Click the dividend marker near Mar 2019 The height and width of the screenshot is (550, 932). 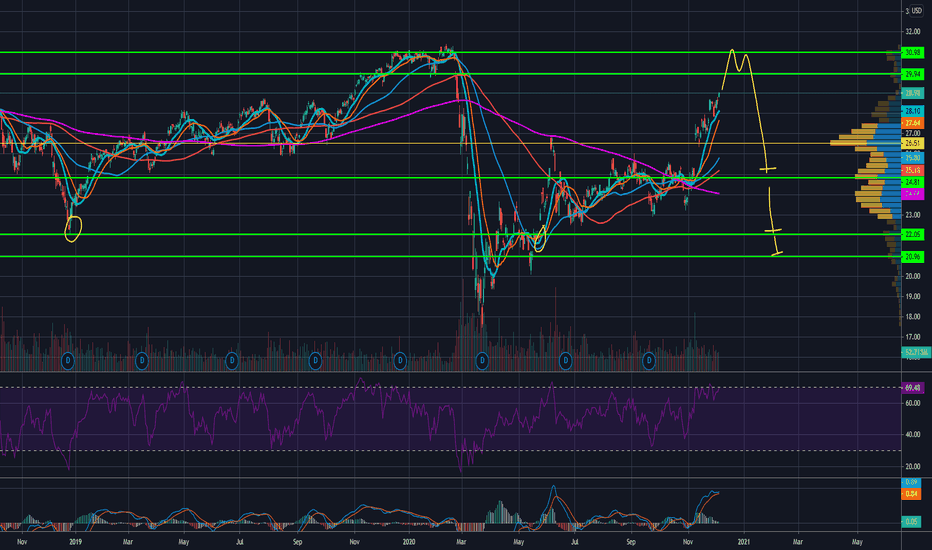141,360
